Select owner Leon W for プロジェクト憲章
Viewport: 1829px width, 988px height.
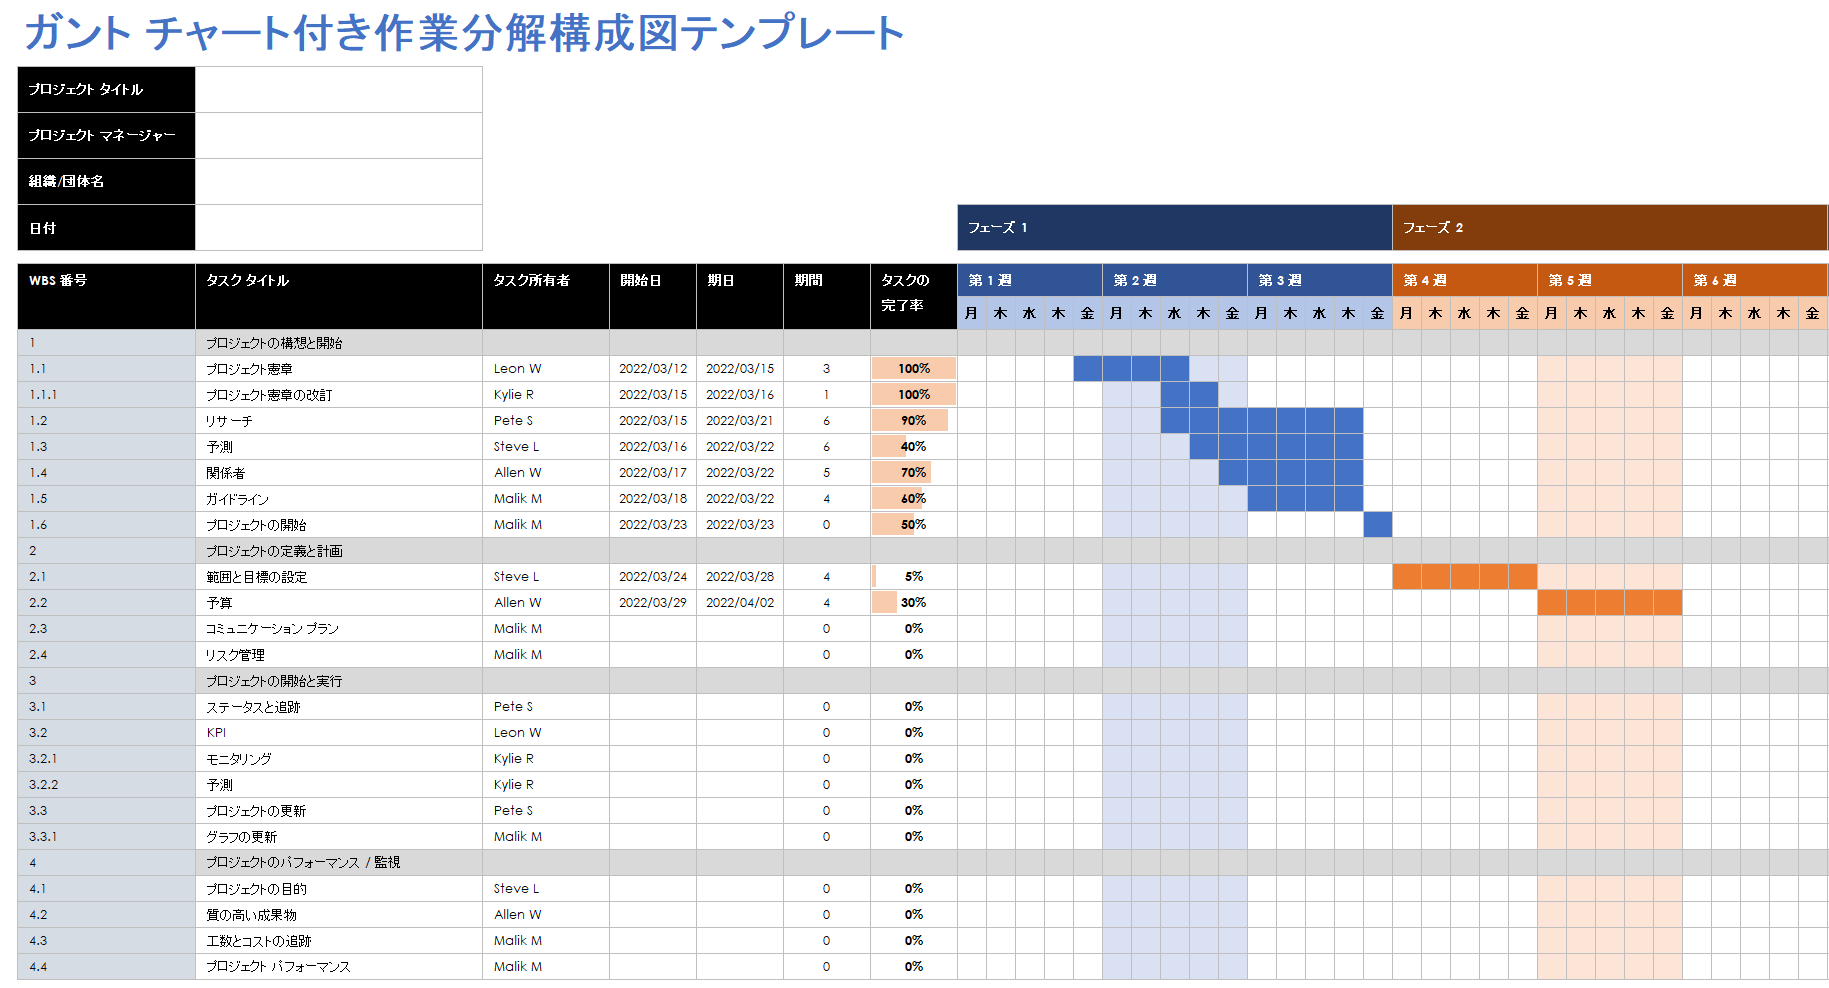tap(546, 369)
